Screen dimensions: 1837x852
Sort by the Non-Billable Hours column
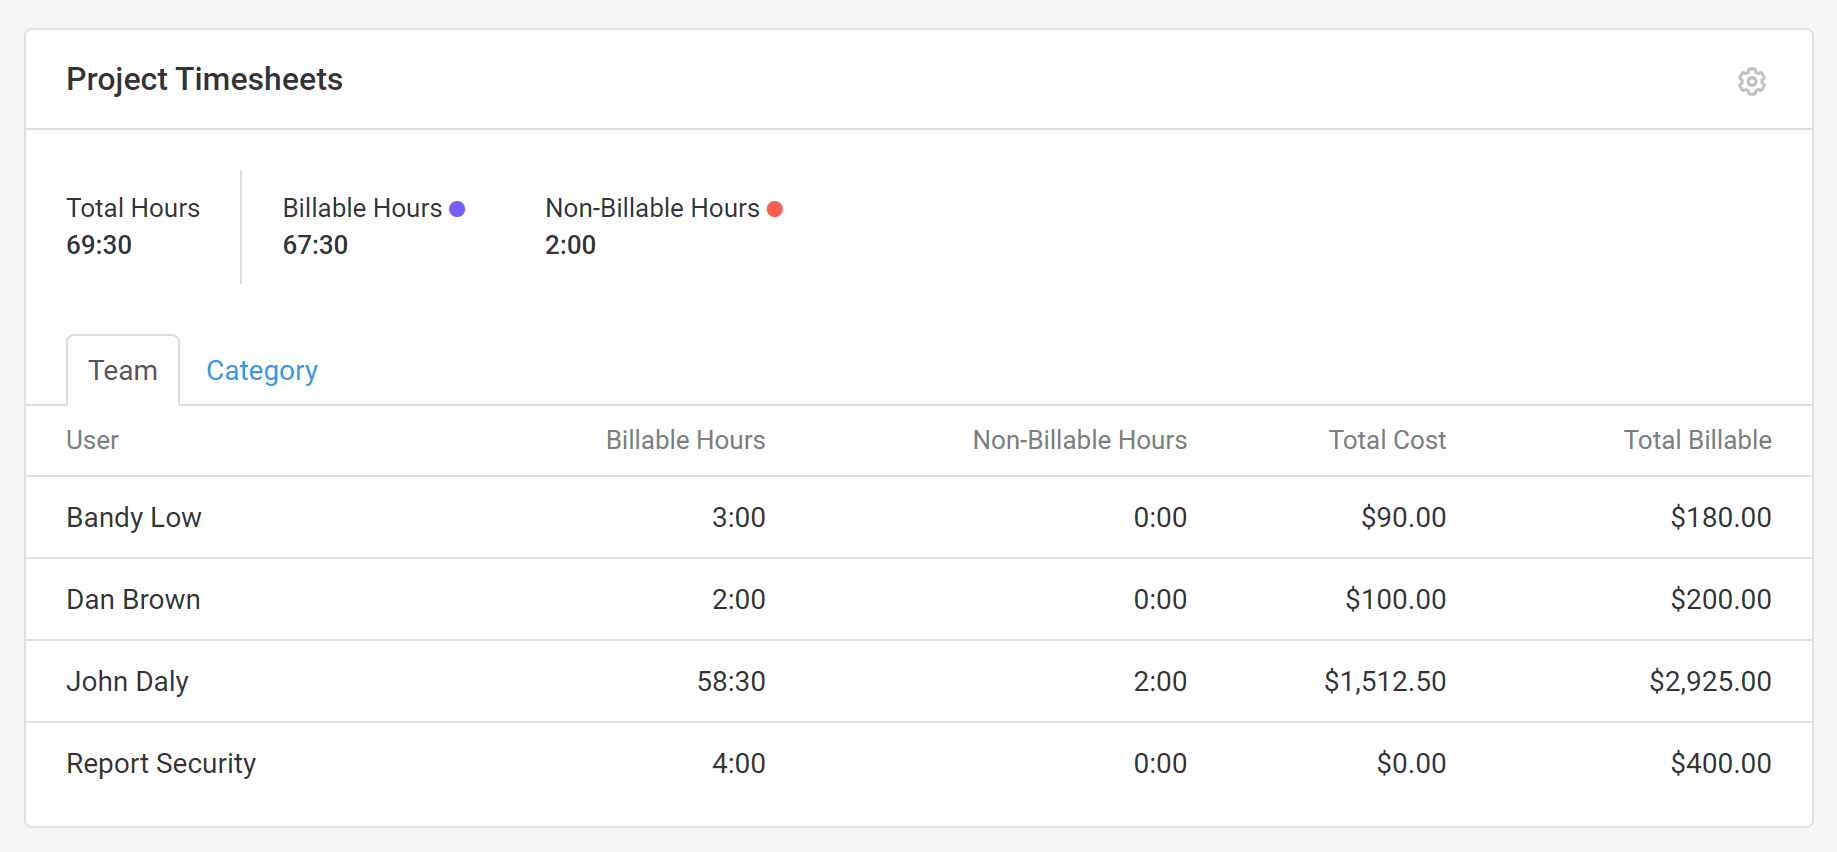point(1080,440)
